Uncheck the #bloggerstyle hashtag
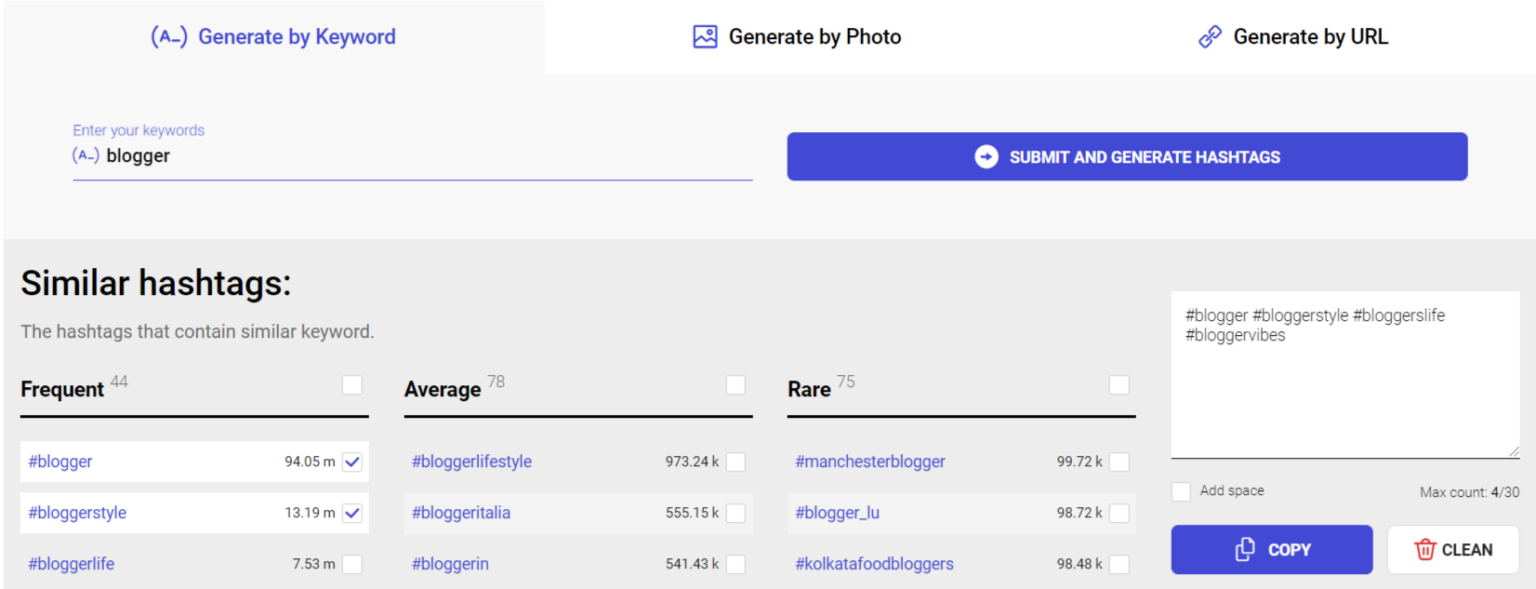 (x=352, y=513)
